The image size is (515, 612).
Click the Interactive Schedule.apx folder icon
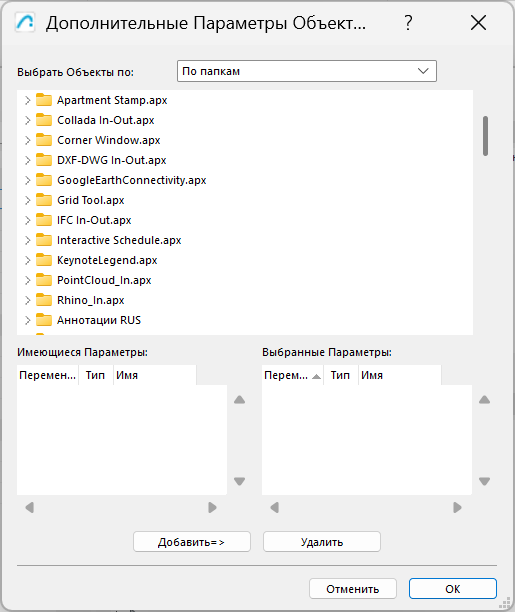[x=44, y=240]
